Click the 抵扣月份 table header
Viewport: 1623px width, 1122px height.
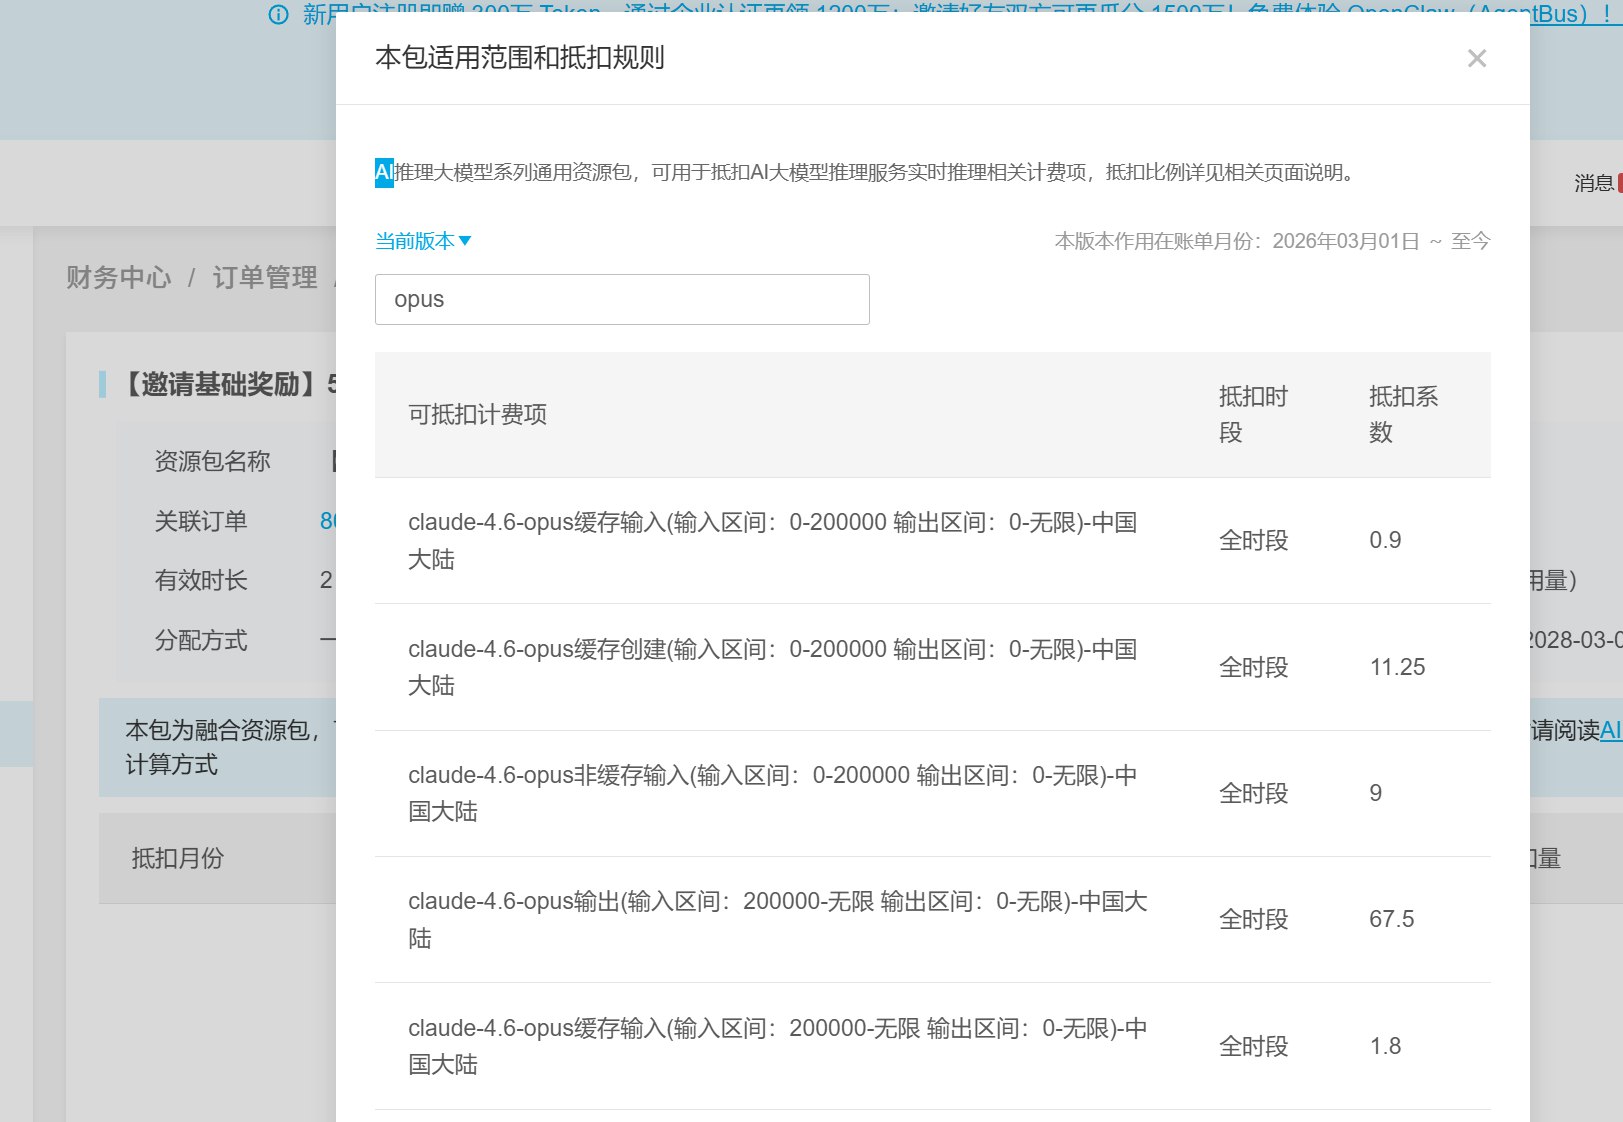[x=178, y=858]
